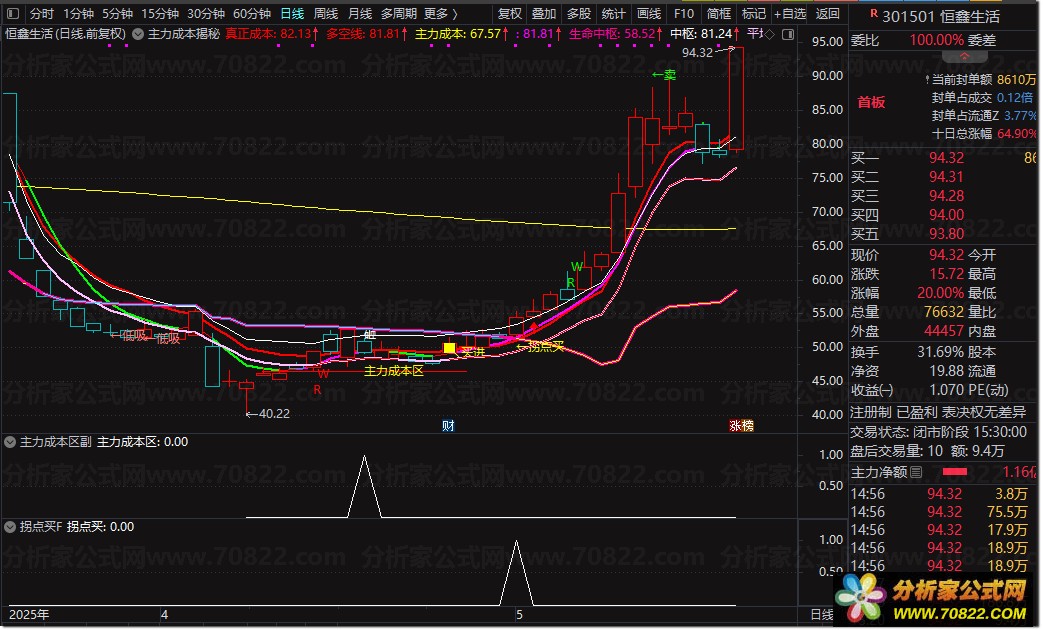Switch to 月线 monthly chart
The width and height of the screenshot is (1043, 630).
pyautogui.click(x=360, y=13)
